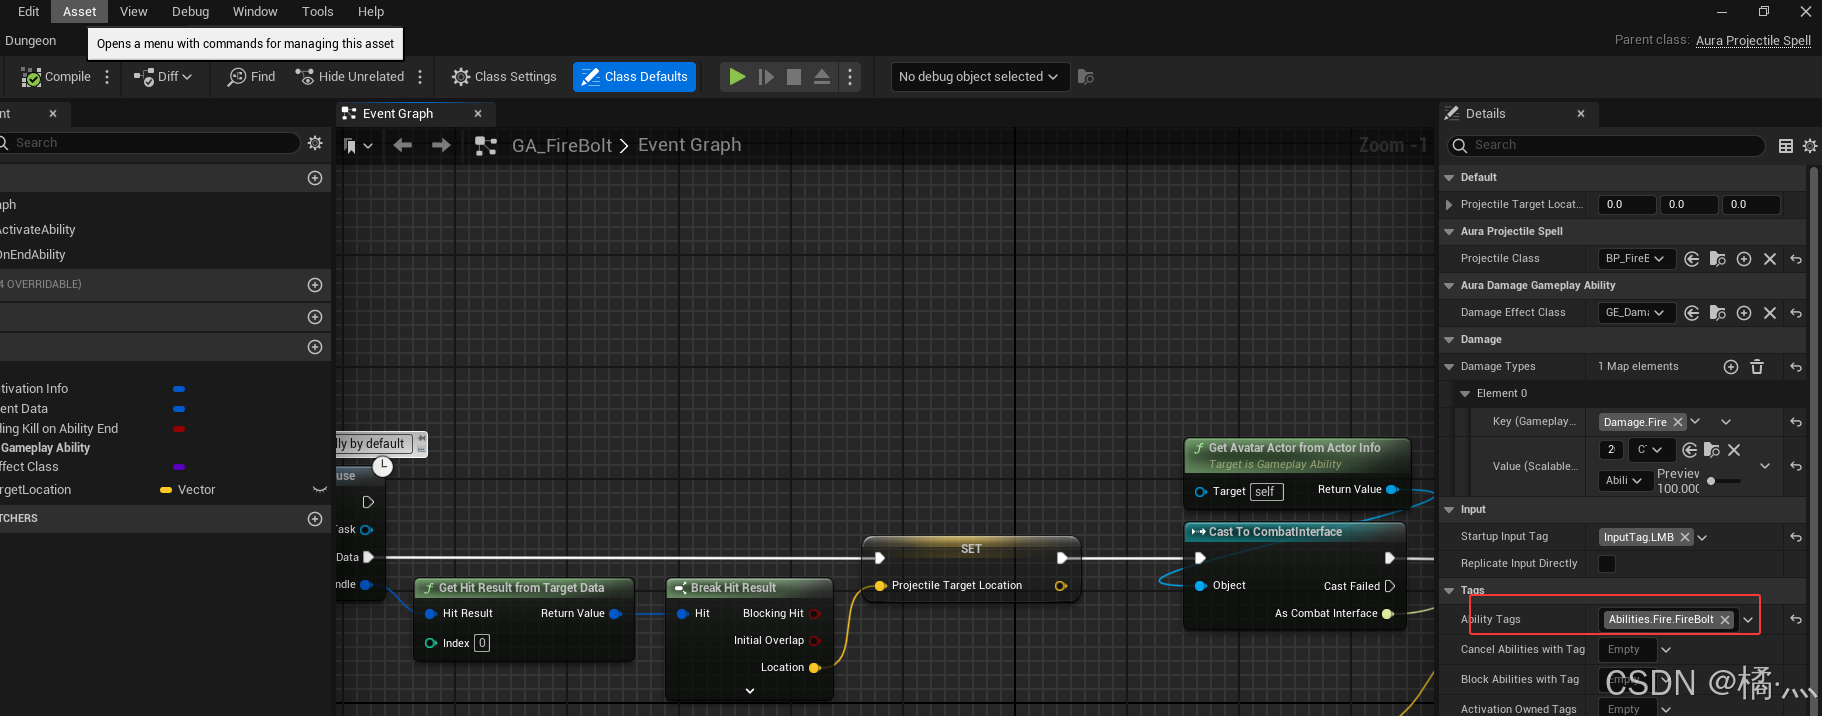This screenshot has height=716, width=1822.
Task: Open play options three-dot menu
Action: (x=850, y=77)
